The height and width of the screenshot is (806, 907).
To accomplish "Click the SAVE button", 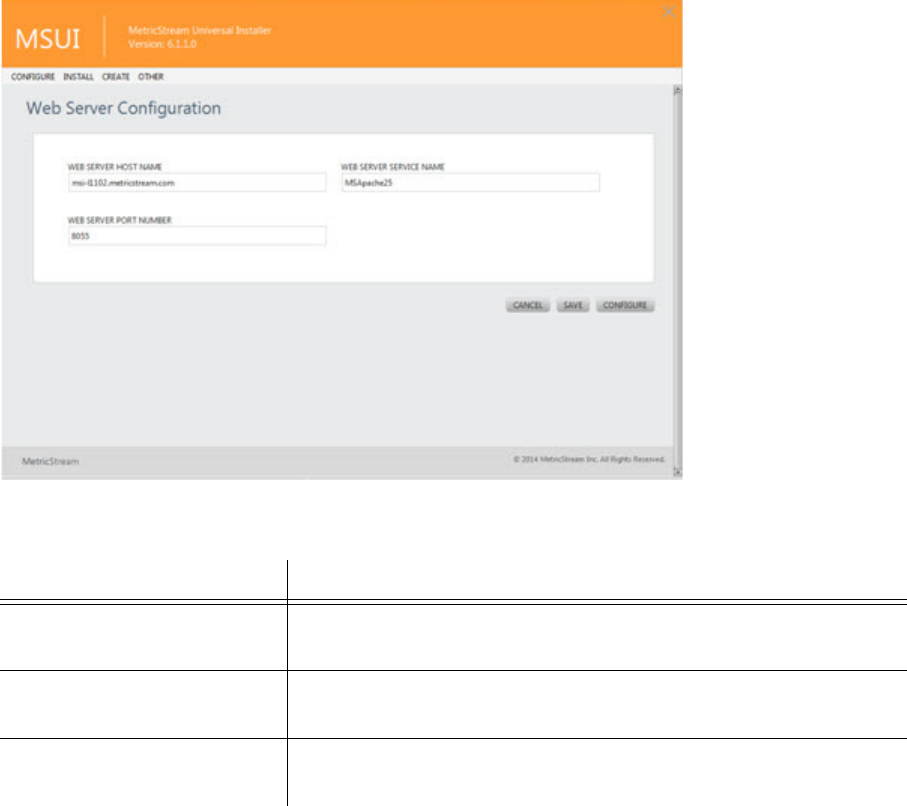I will click(x=573, y=306).
